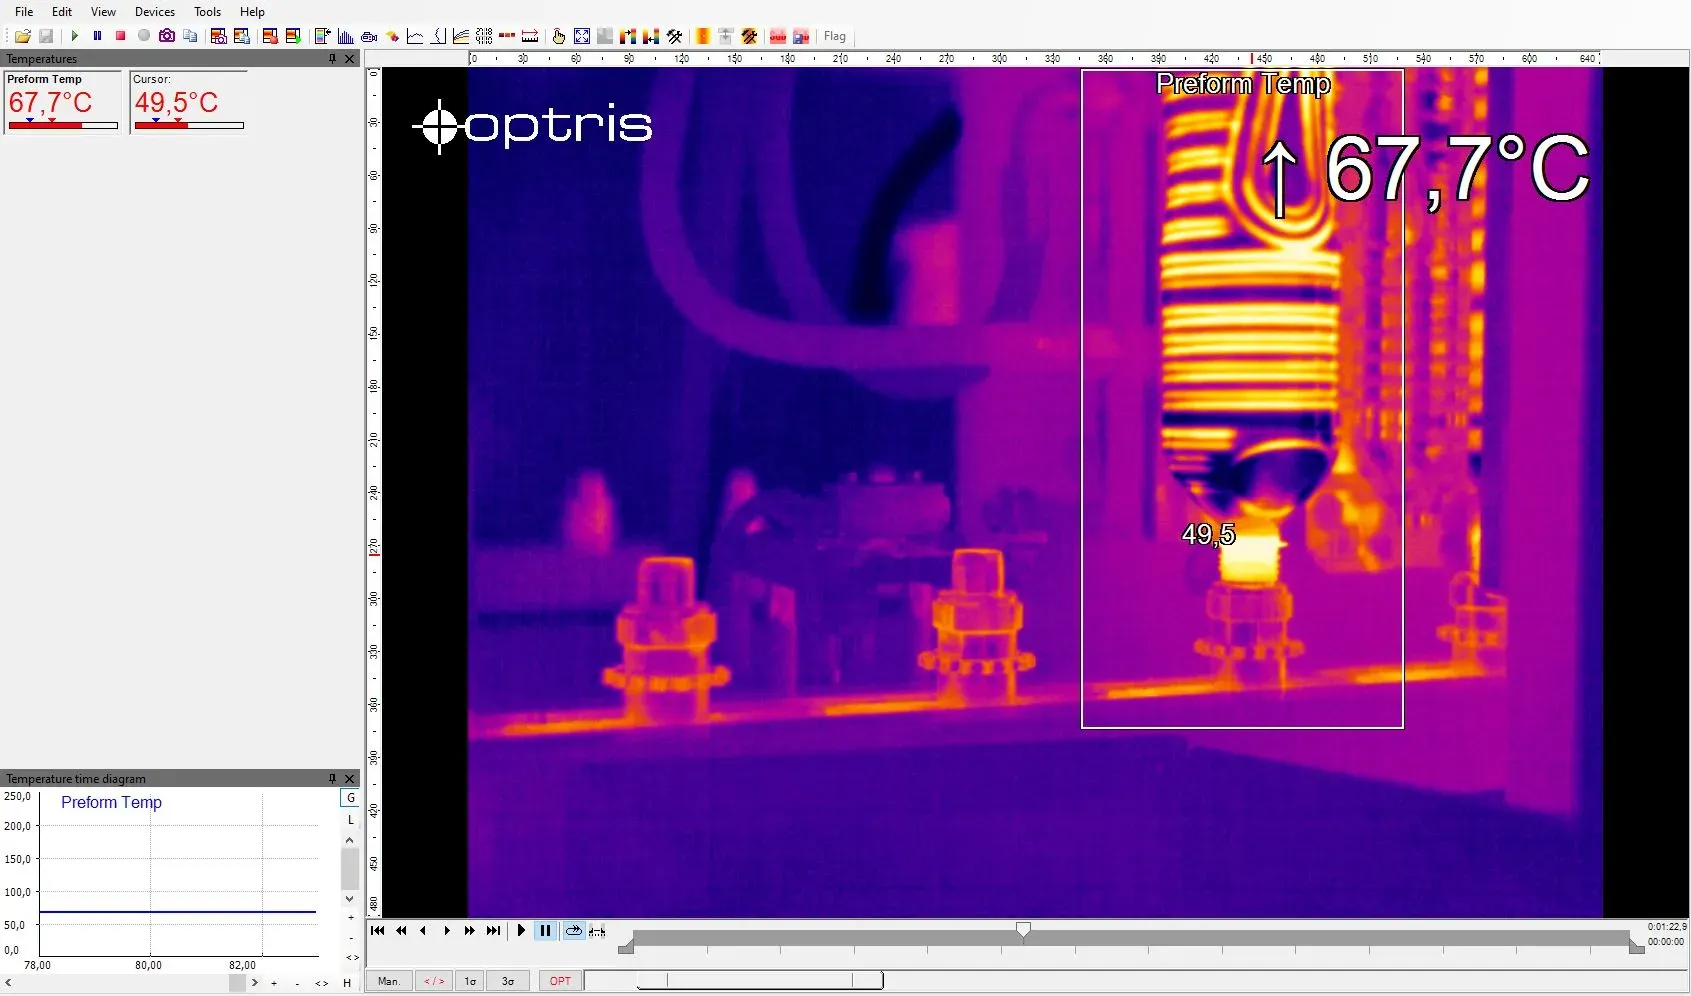Click the fullscreen expand arrows icon
The image size is (1691, 996).
[x=582, y=36]
